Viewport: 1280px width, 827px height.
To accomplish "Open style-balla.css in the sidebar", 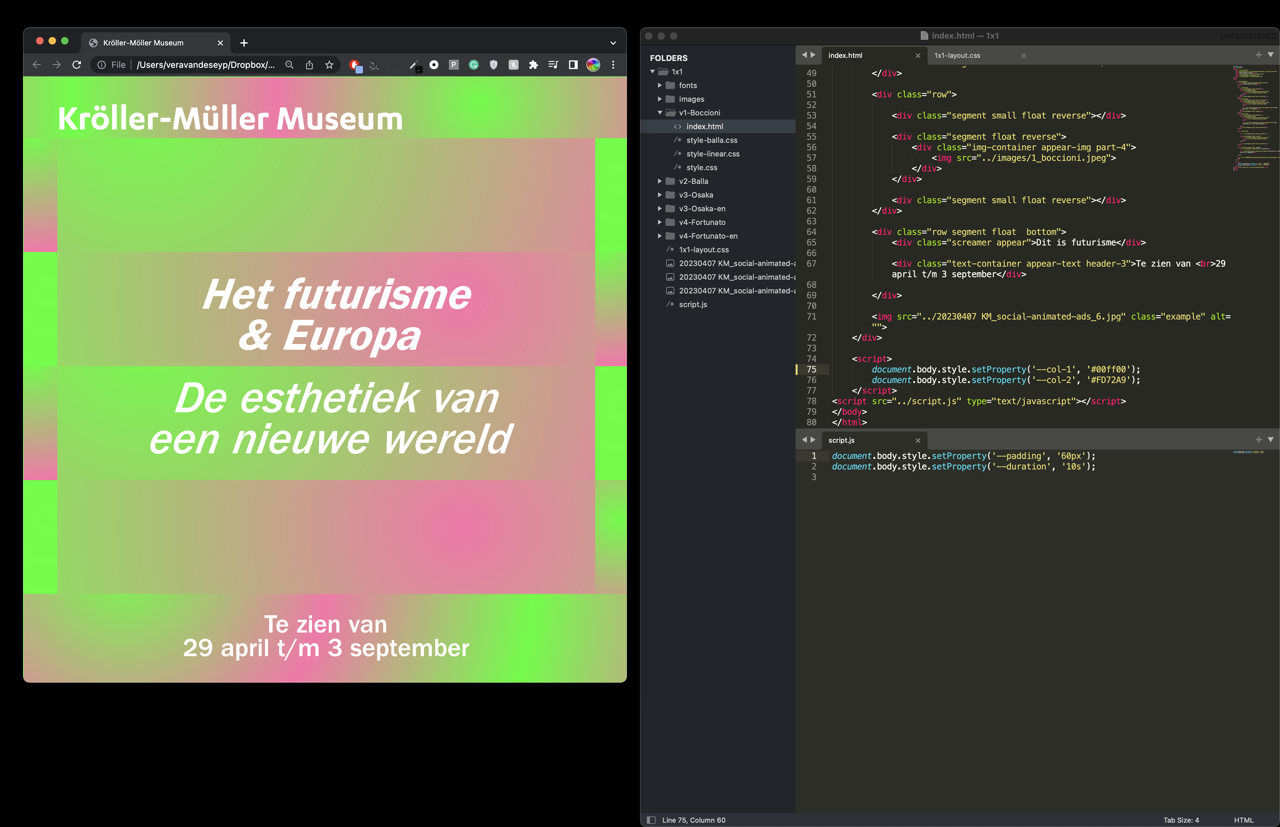I will click(711, 140).
